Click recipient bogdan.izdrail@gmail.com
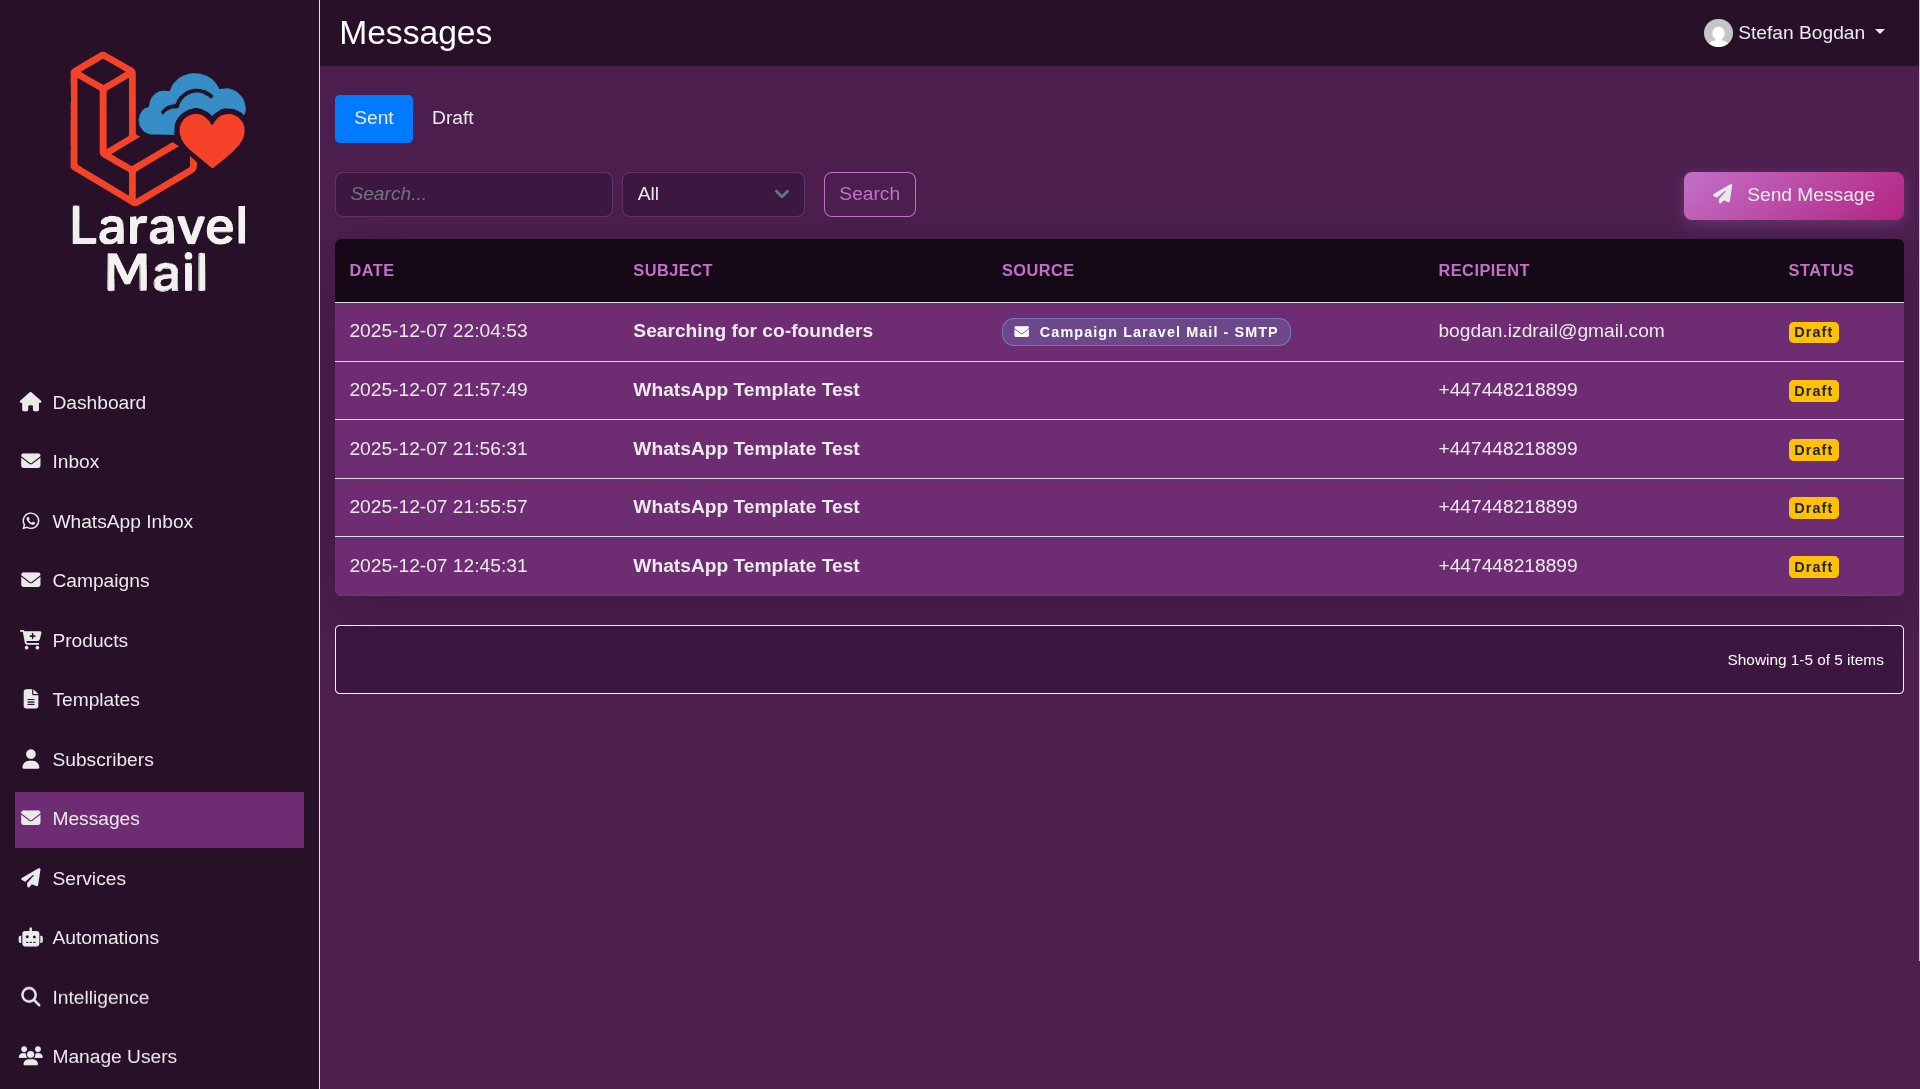 (x=1551, y=331)
